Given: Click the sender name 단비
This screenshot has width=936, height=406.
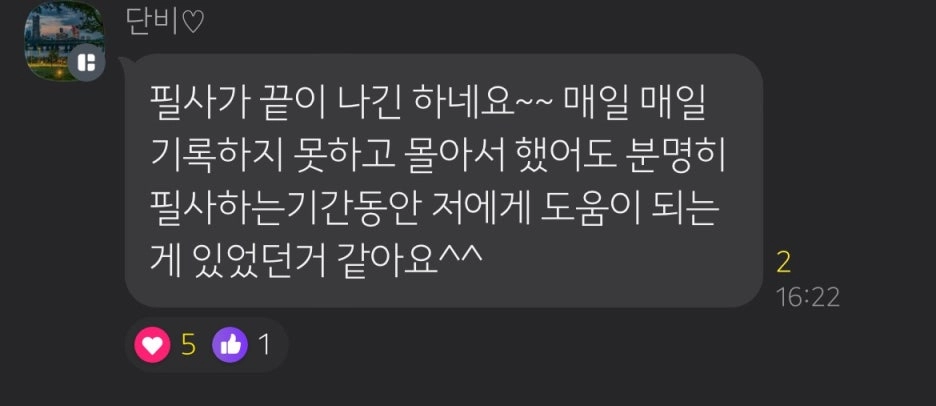Looking at the screenshot, I should coord(153,23).
